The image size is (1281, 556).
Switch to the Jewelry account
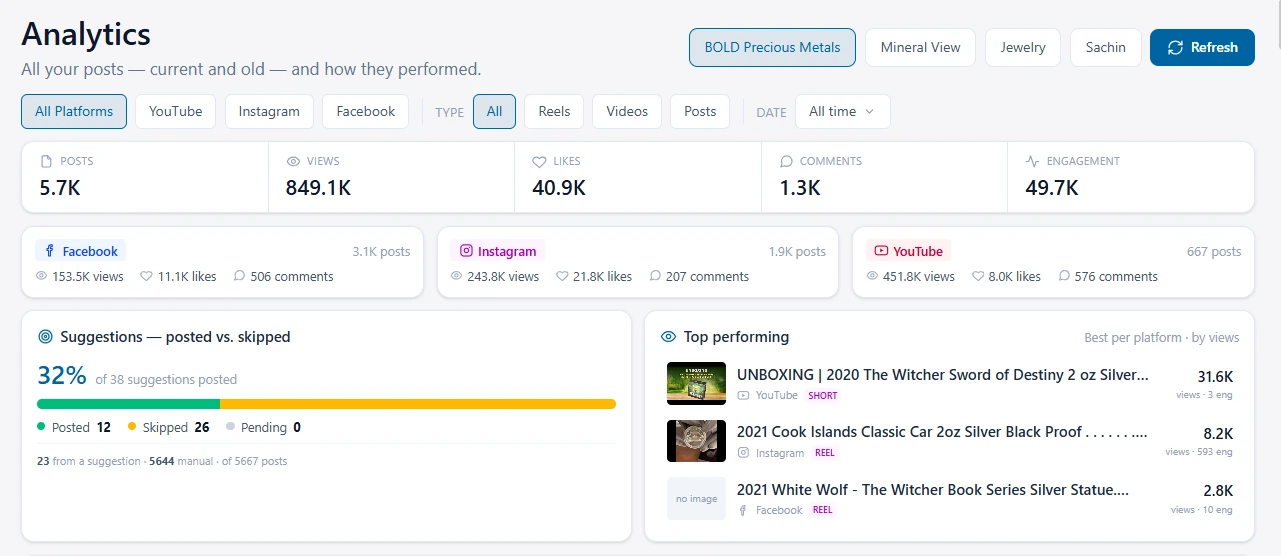pyautogui.click(x=1023, y=47)
